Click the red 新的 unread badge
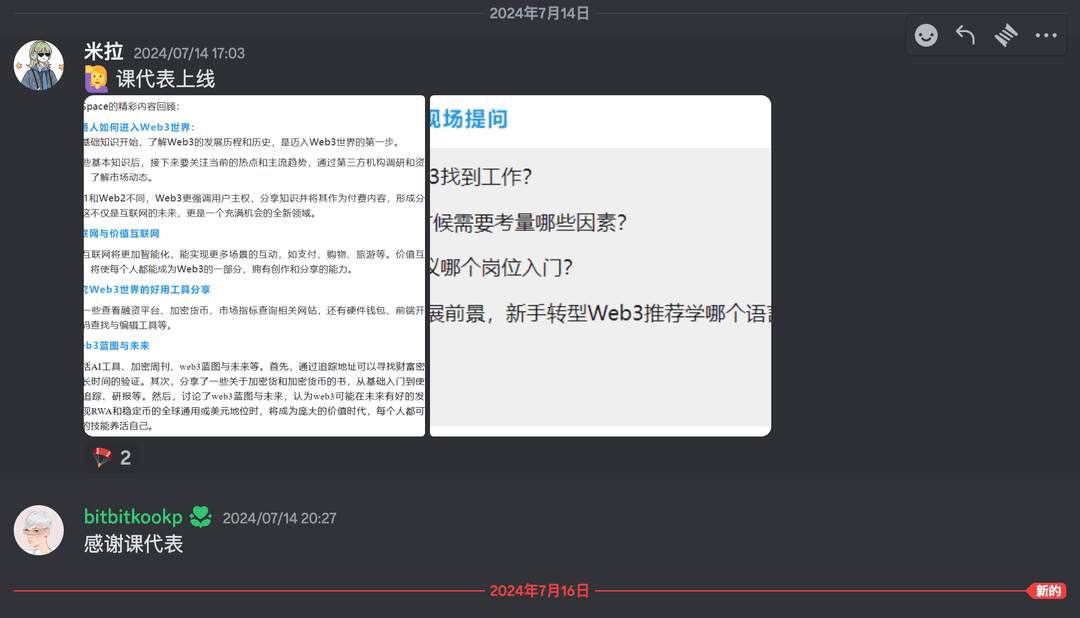1080x618 pixels. (1047, 591)
